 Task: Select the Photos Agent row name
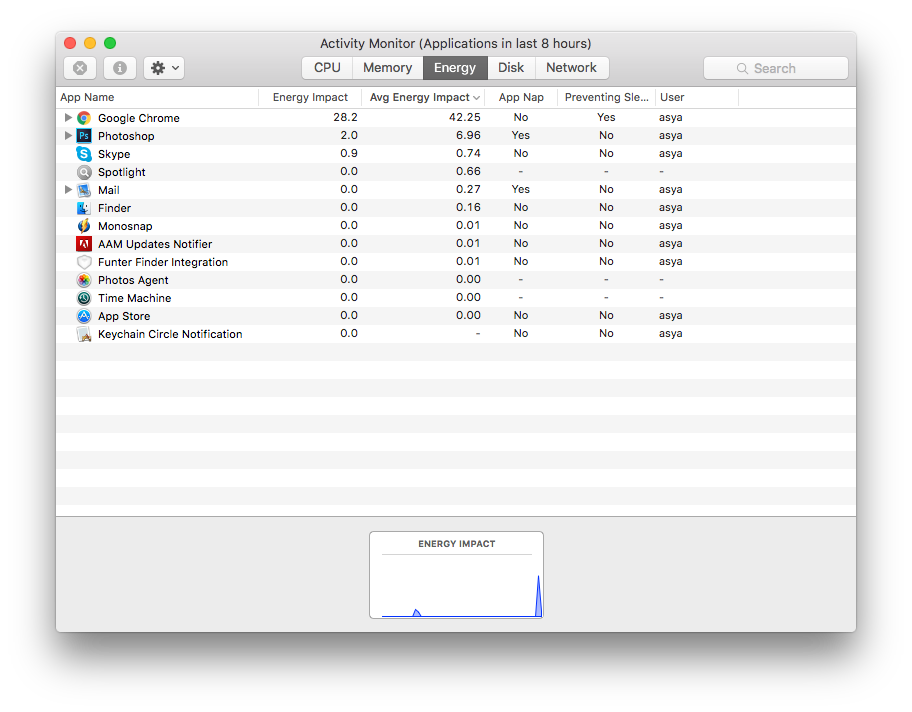[x=133, y=280]
